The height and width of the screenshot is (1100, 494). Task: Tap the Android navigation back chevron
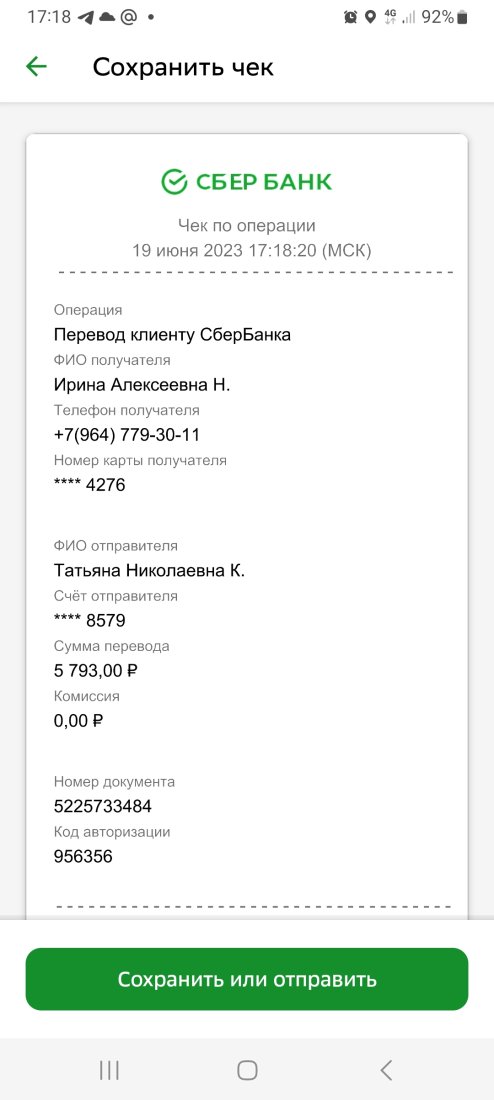point(385,1070)
